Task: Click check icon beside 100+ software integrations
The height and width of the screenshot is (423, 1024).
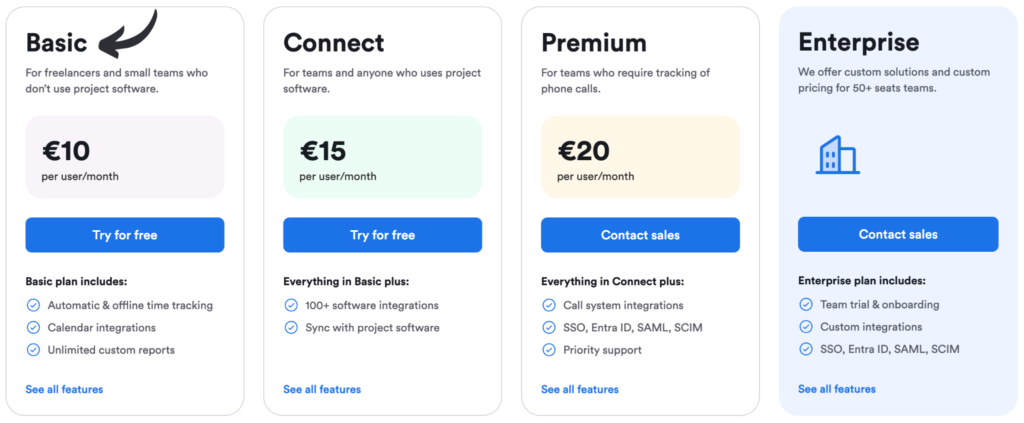Action: pyautogui.click(x=291, y=305)
